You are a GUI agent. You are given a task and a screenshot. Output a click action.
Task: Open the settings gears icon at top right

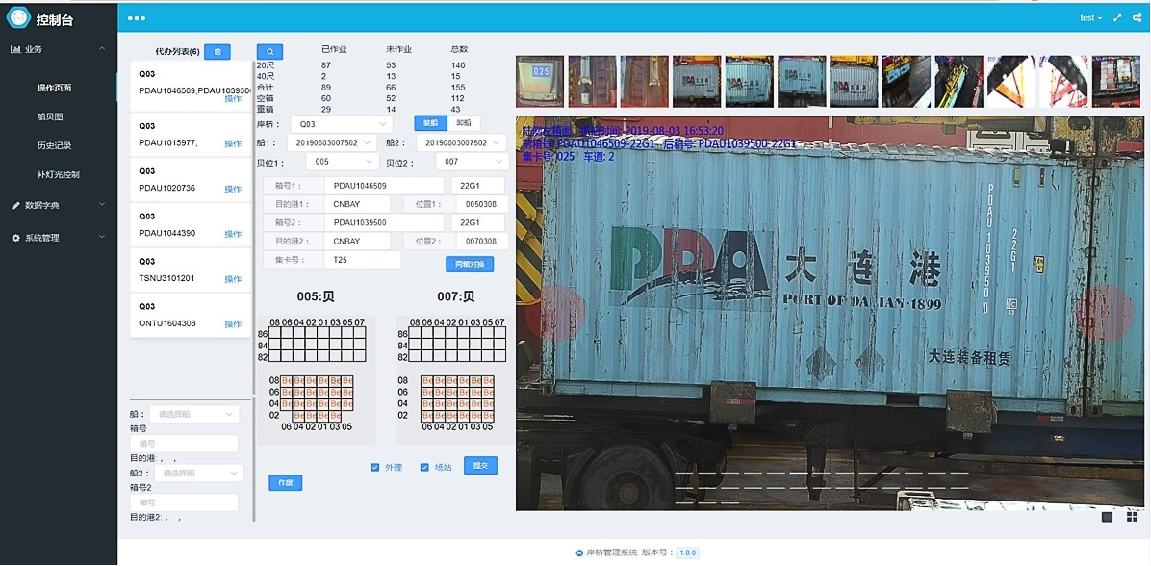point(1137,18)
